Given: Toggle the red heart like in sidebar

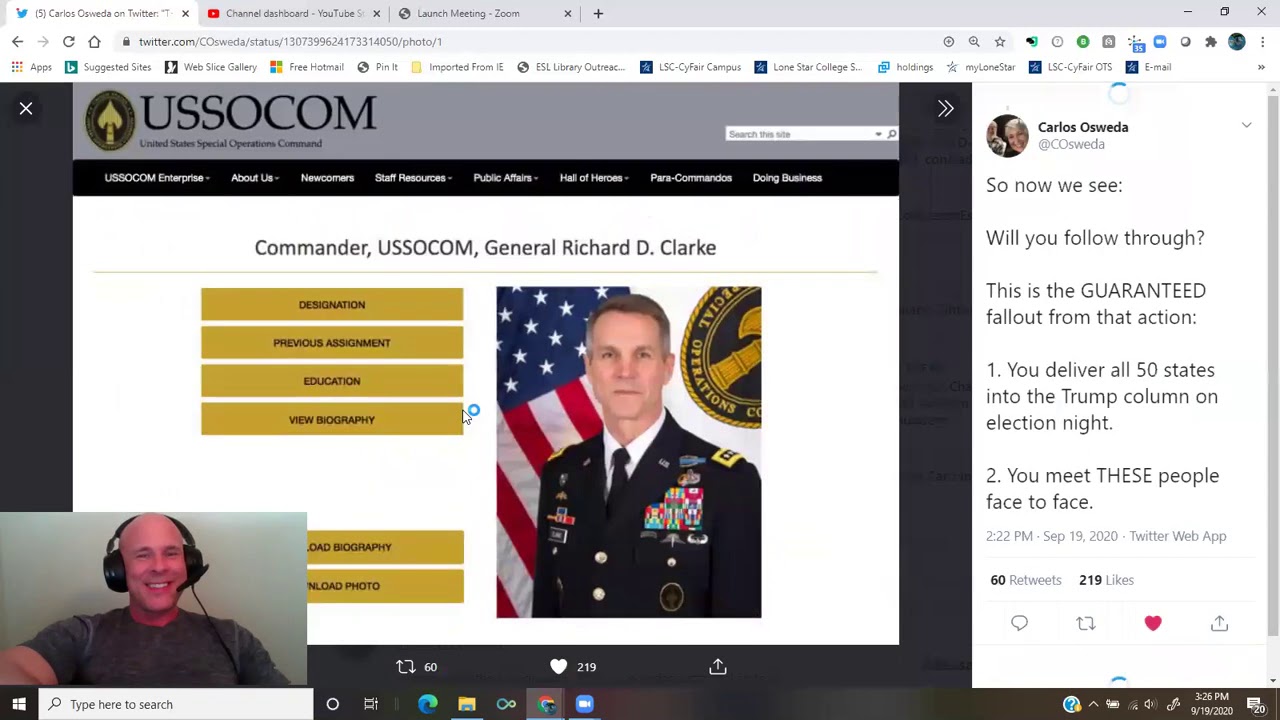Looking at the screenshot, I should tap(1153, 623).
